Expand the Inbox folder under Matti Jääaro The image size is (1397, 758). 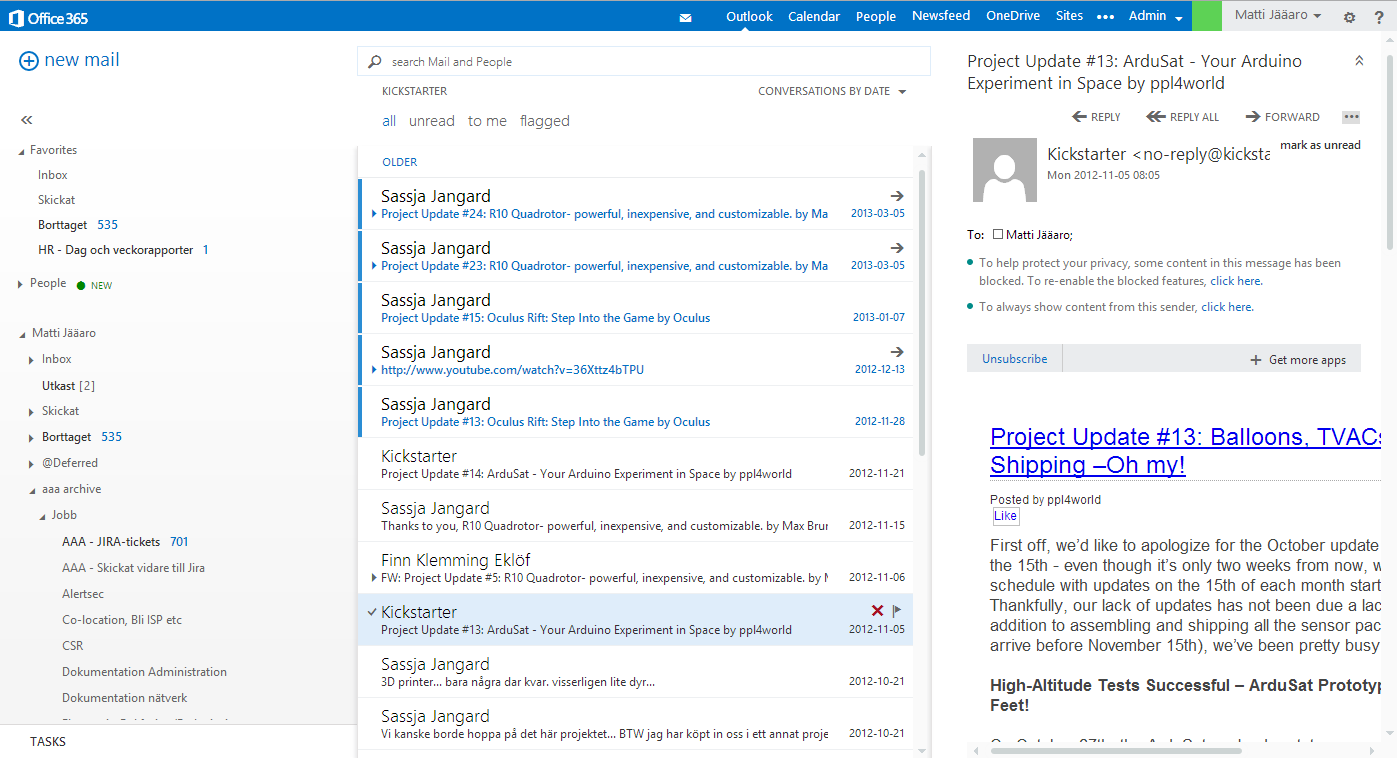click(x=32, y=359)
